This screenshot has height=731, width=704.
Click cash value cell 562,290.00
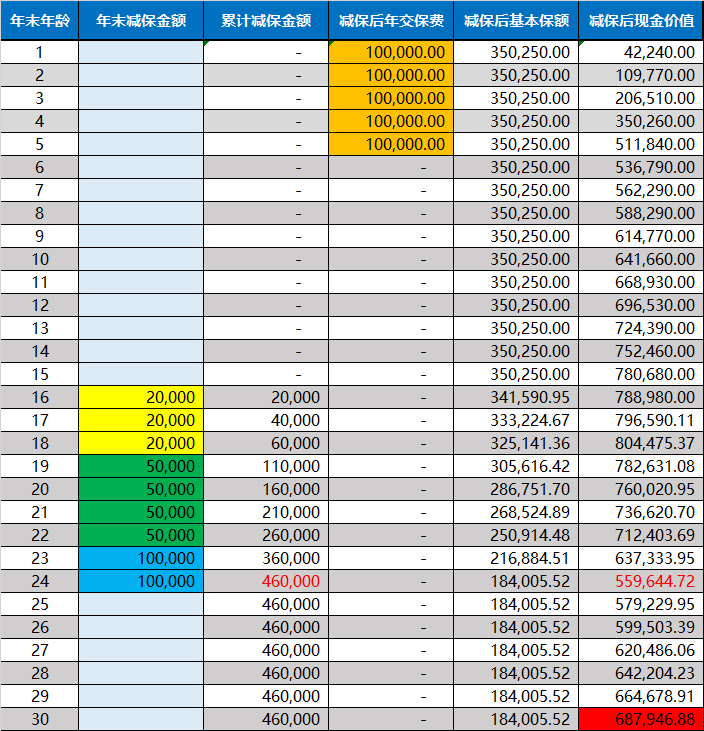tap(641, 190)
